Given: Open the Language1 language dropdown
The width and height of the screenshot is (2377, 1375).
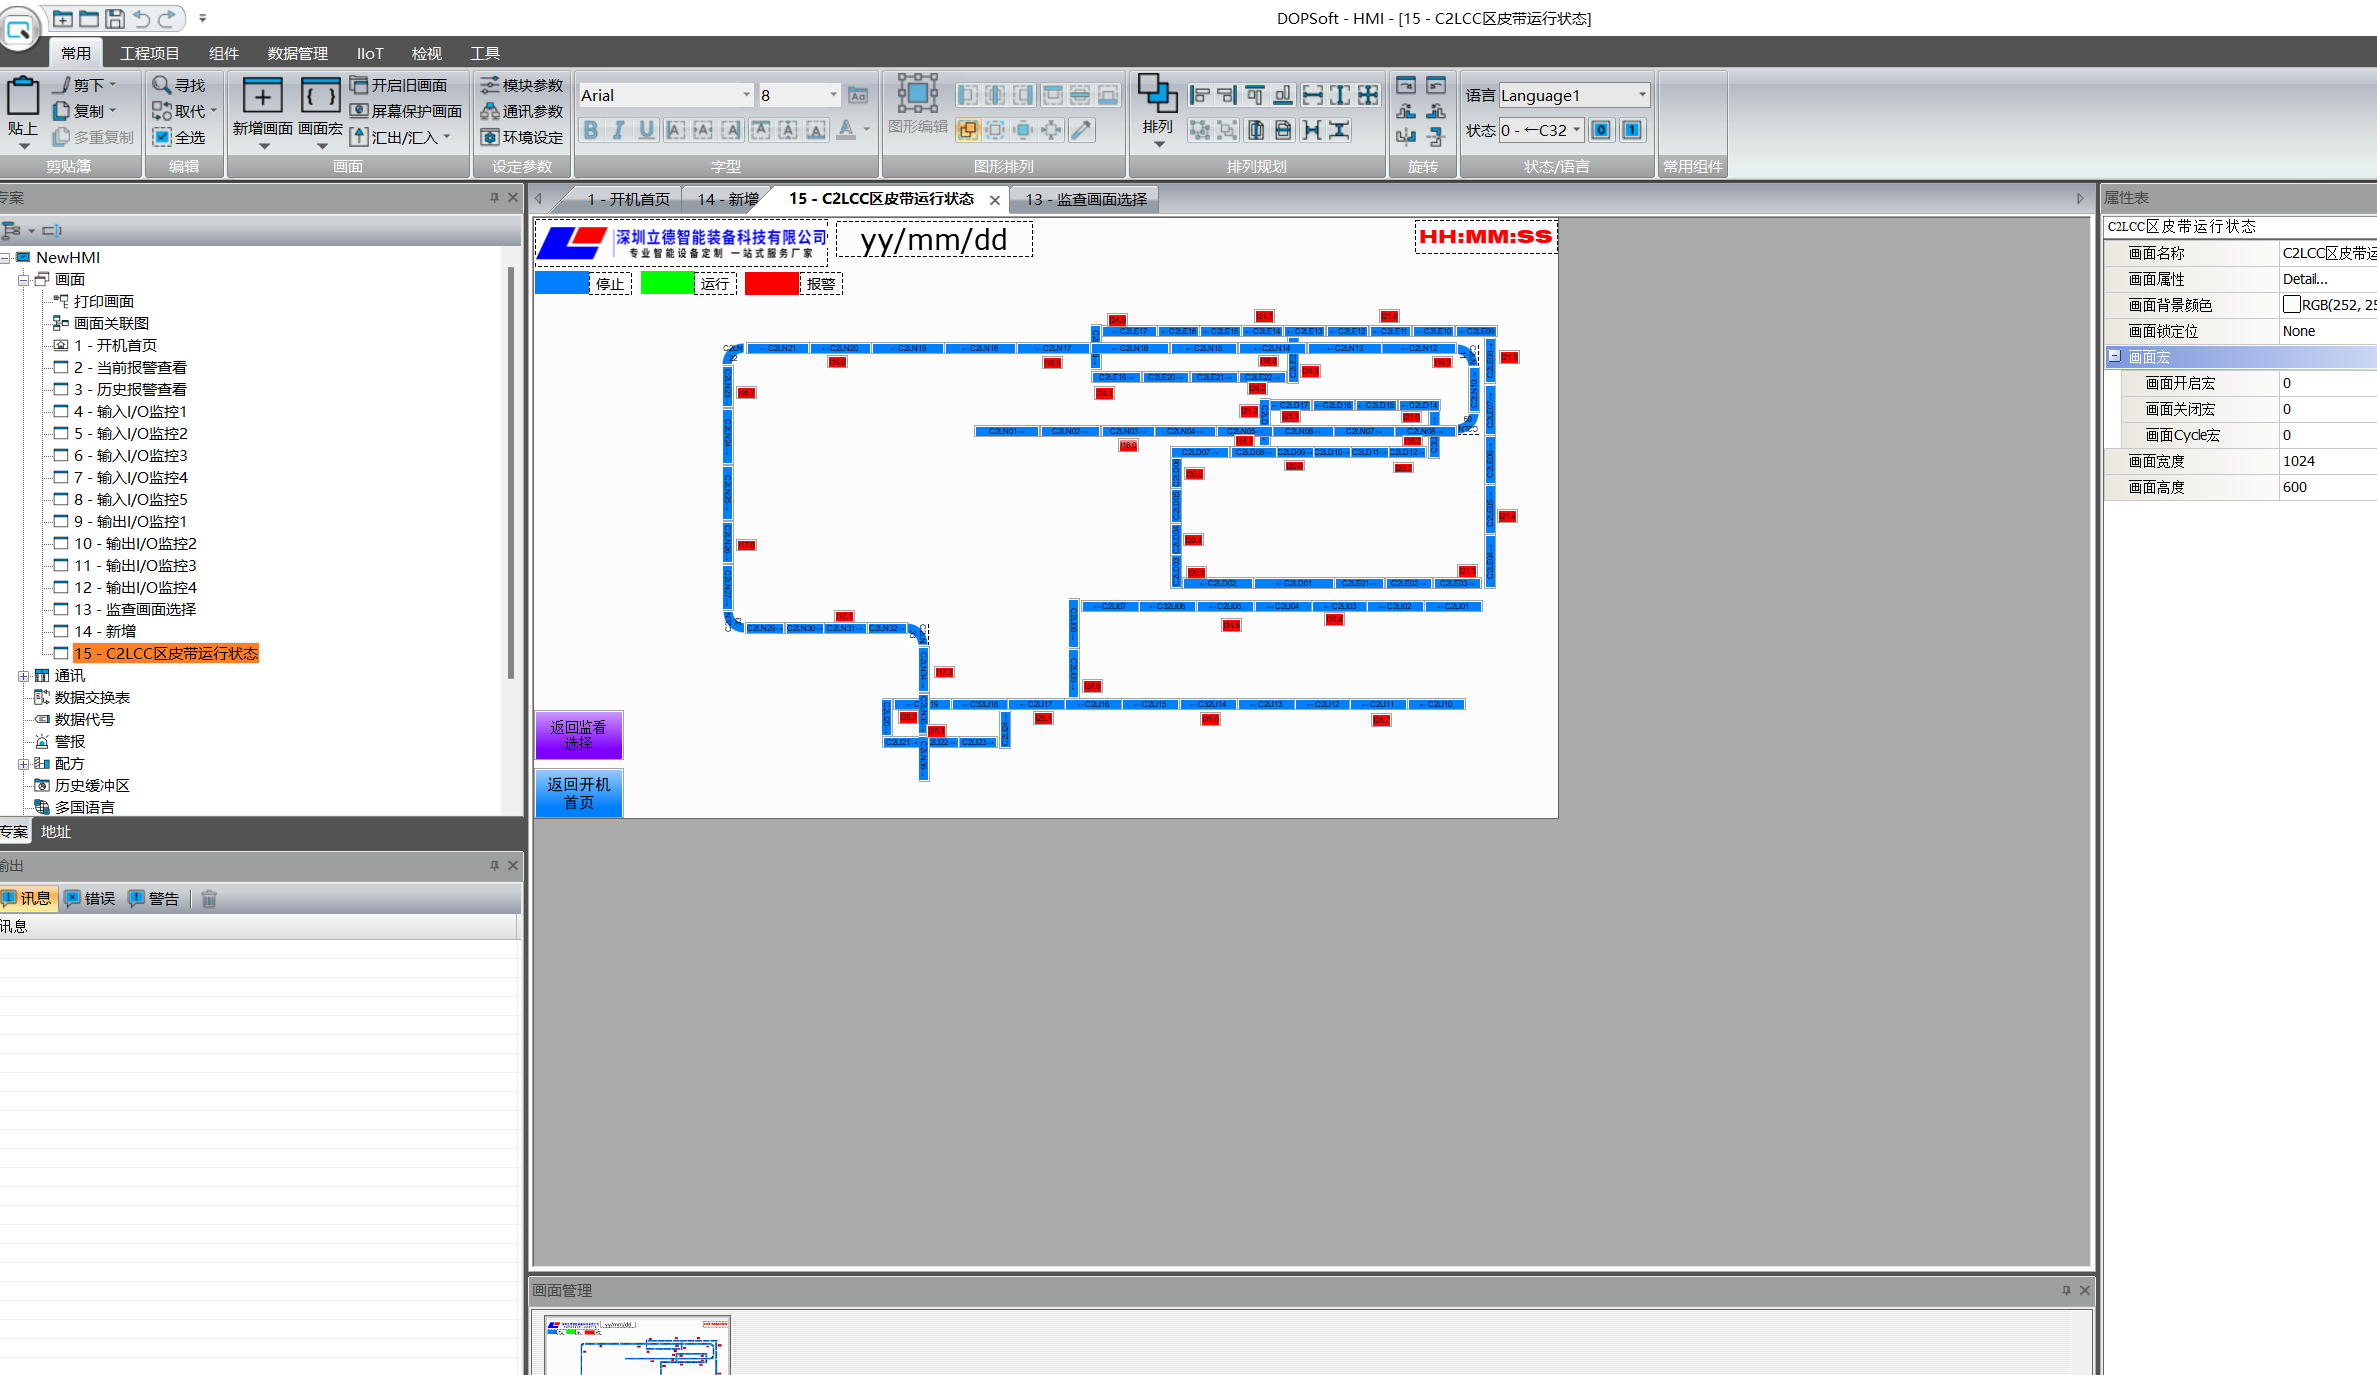Looking at the screenshot, I should pyautogui.click(x=1642, y=95).
